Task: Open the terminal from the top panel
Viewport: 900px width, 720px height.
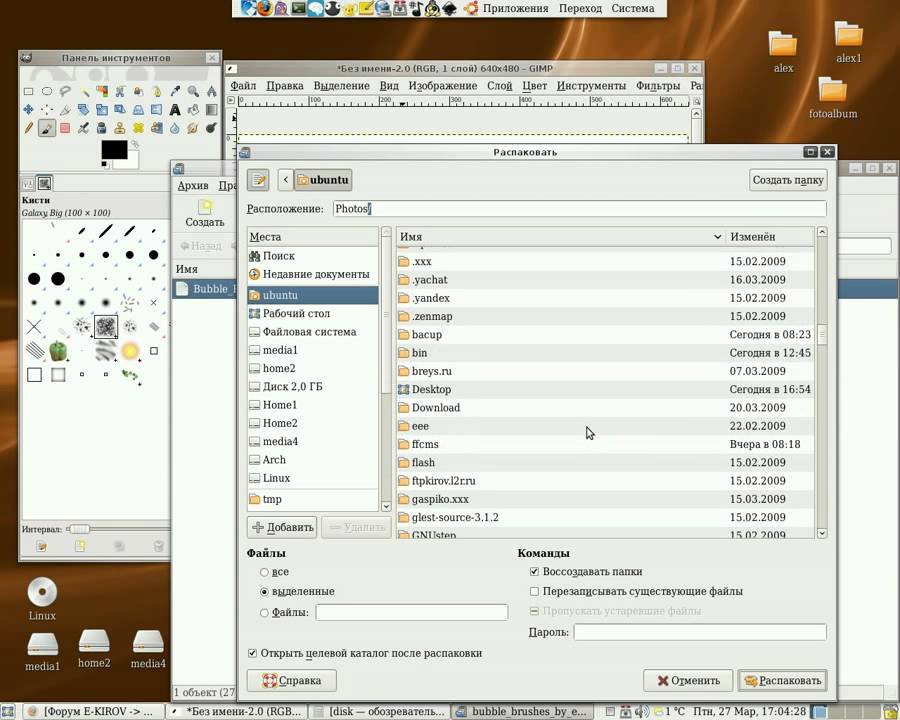Action: (298, 8)
